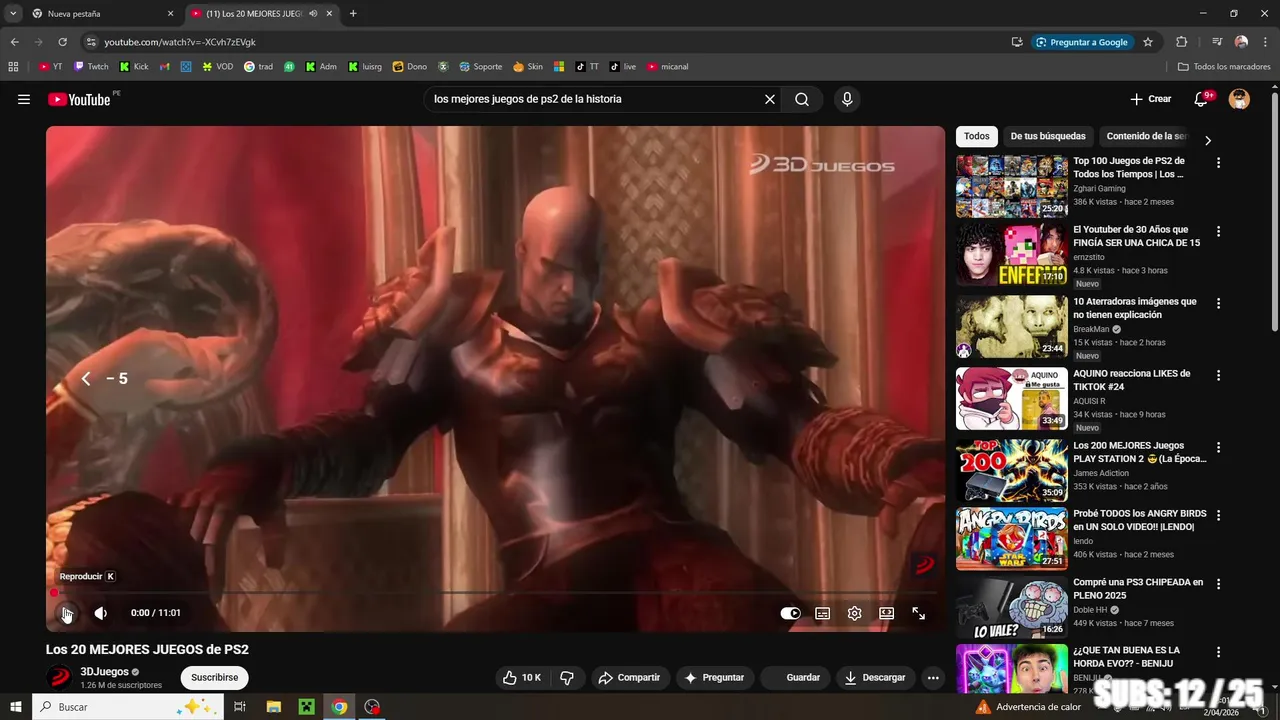Switch to theater mode view
The image size is (1280, 720).
(x=886, y=614)
